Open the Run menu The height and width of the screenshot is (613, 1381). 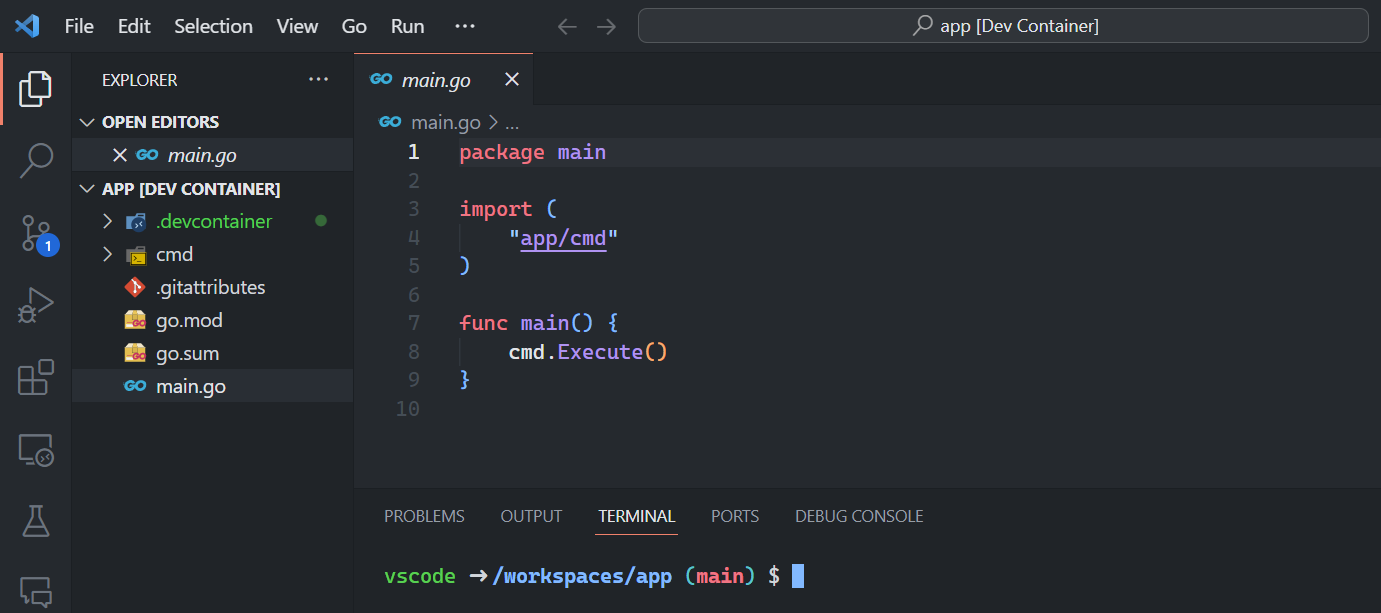coord(406,26)
